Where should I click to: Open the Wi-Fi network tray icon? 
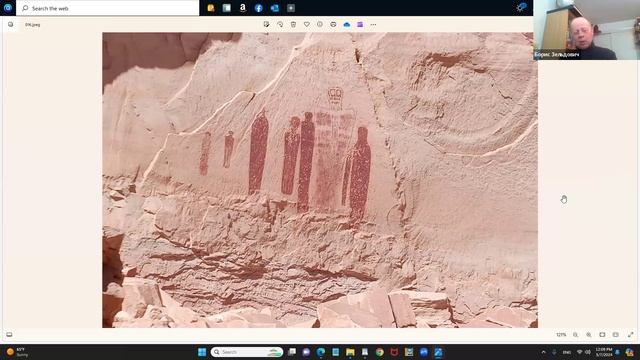(580, 352)
